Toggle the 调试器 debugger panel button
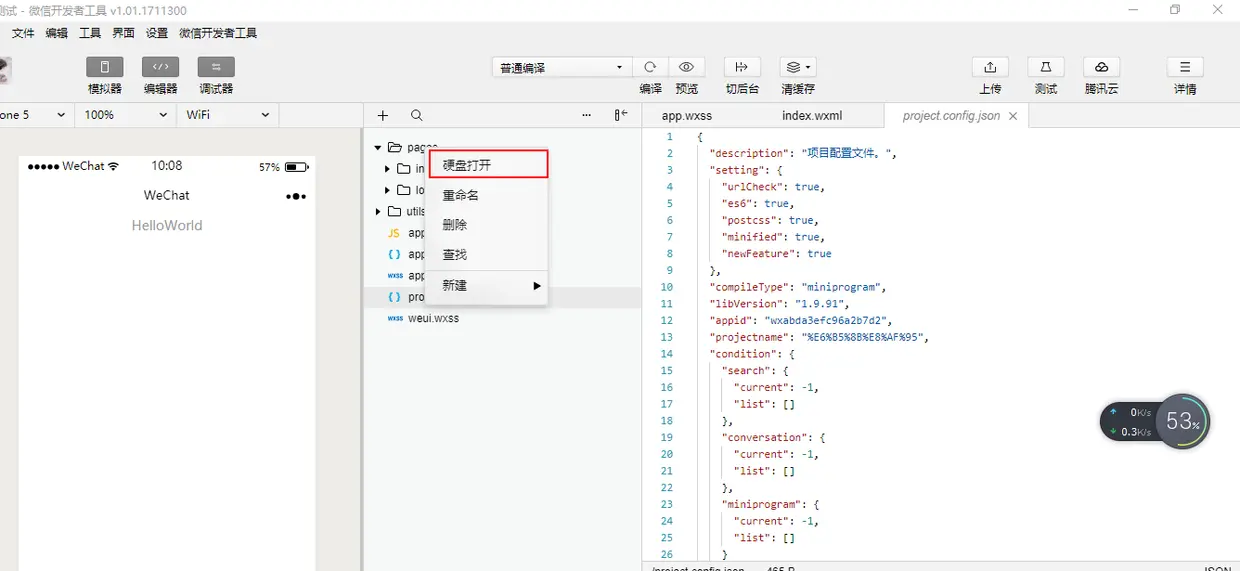Screen dimensions: 1240x571 coord(216,67)
